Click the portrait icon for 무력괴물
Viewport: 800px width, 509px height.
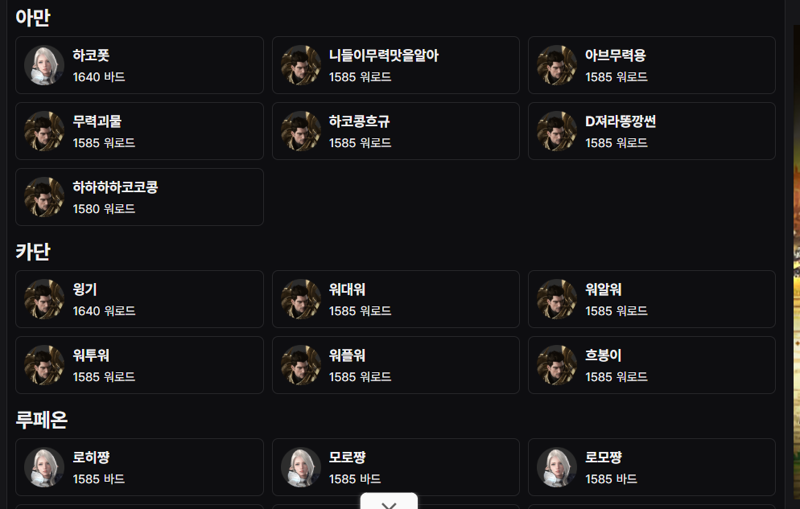tap(44, 131)
